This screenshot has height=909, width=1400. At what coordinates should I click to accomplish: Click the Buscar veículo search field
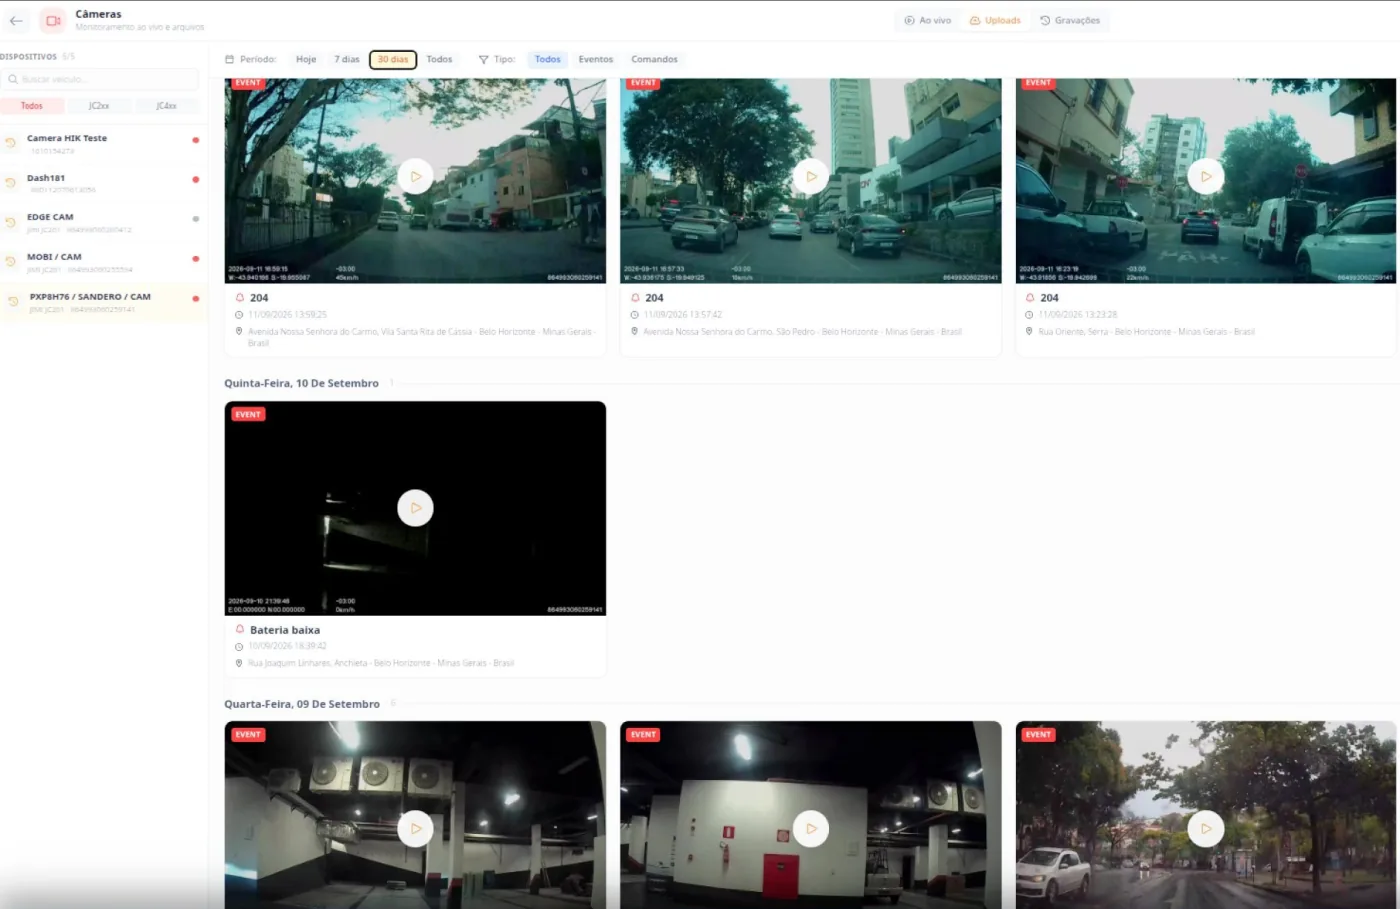point(100,79)
